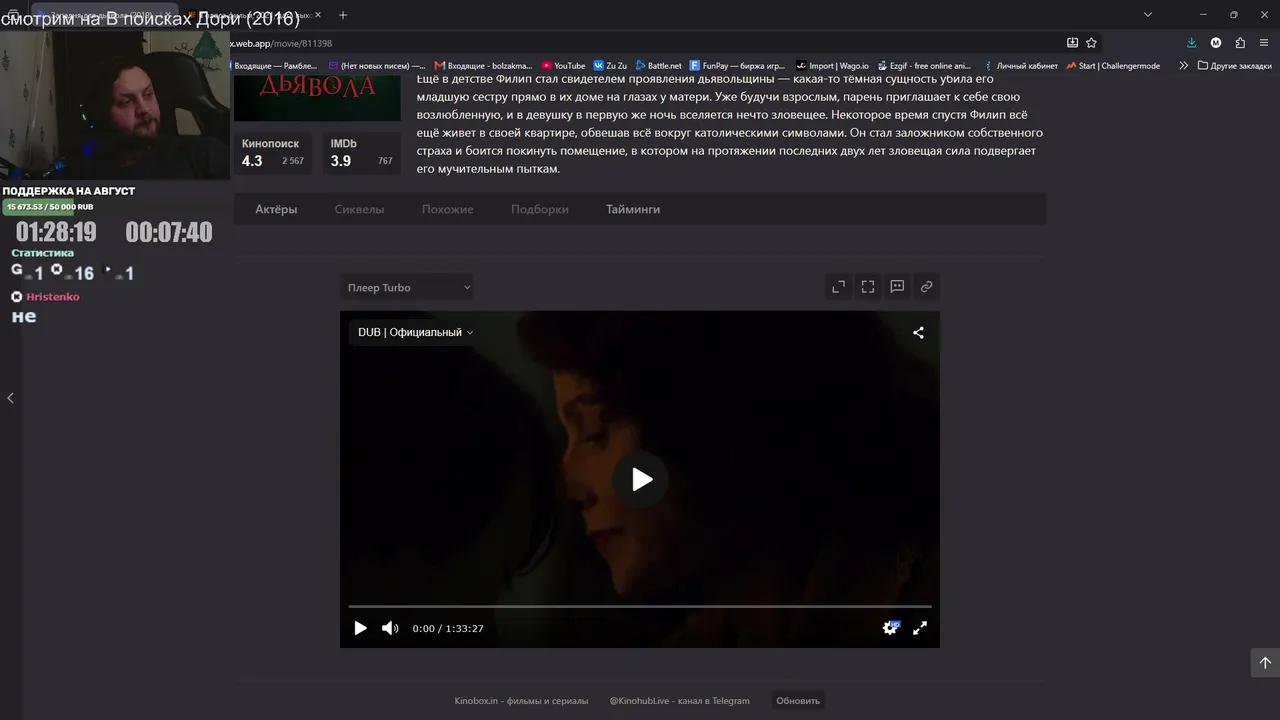Screen dimensions: 1280x720
Task: Expand the player with the diagonal arrows icon
Action: (839, 287)
